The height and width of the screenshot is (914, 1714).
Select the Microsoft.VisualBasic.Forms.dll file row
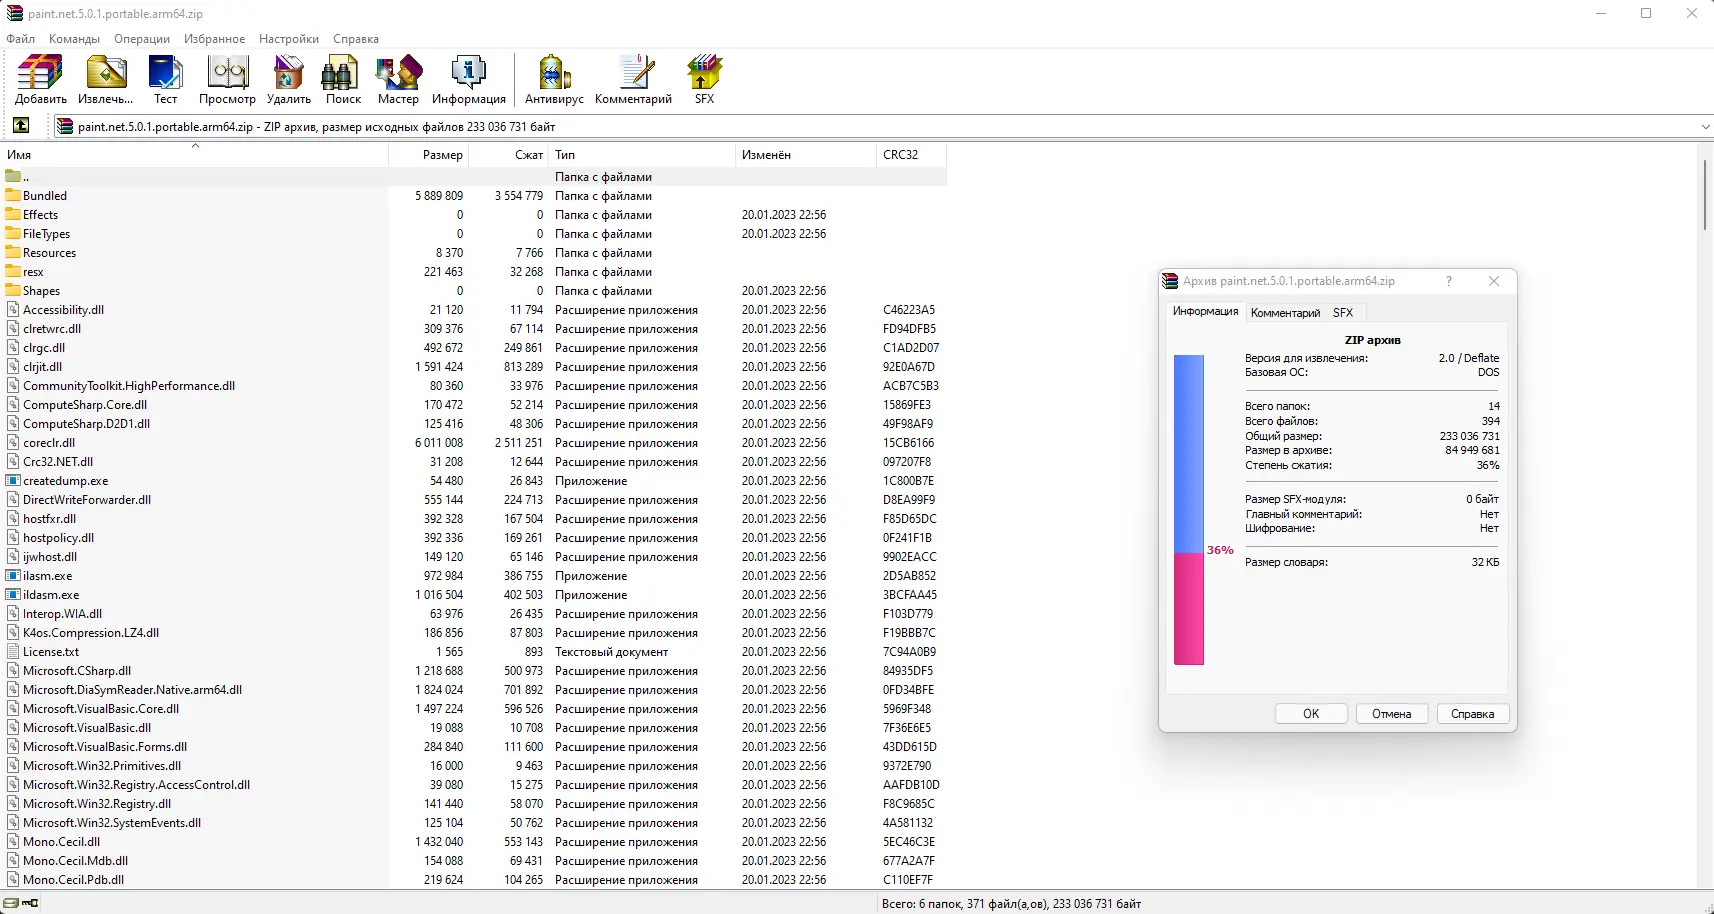pyautogui.click(x=474, y=747)
